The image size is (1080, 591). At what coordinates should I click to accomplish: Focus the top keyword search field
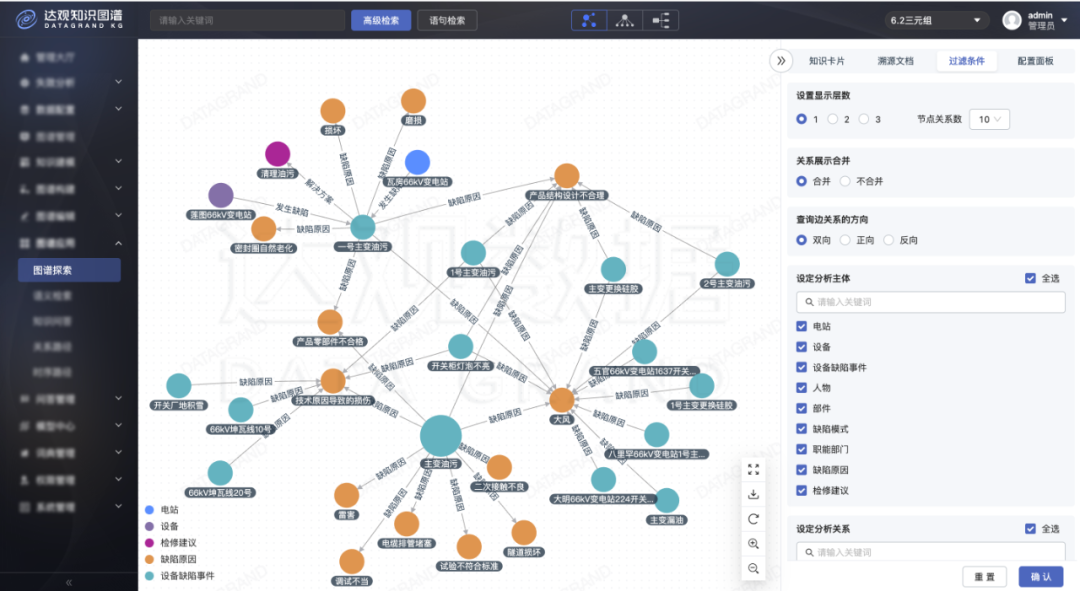[247, 21]
